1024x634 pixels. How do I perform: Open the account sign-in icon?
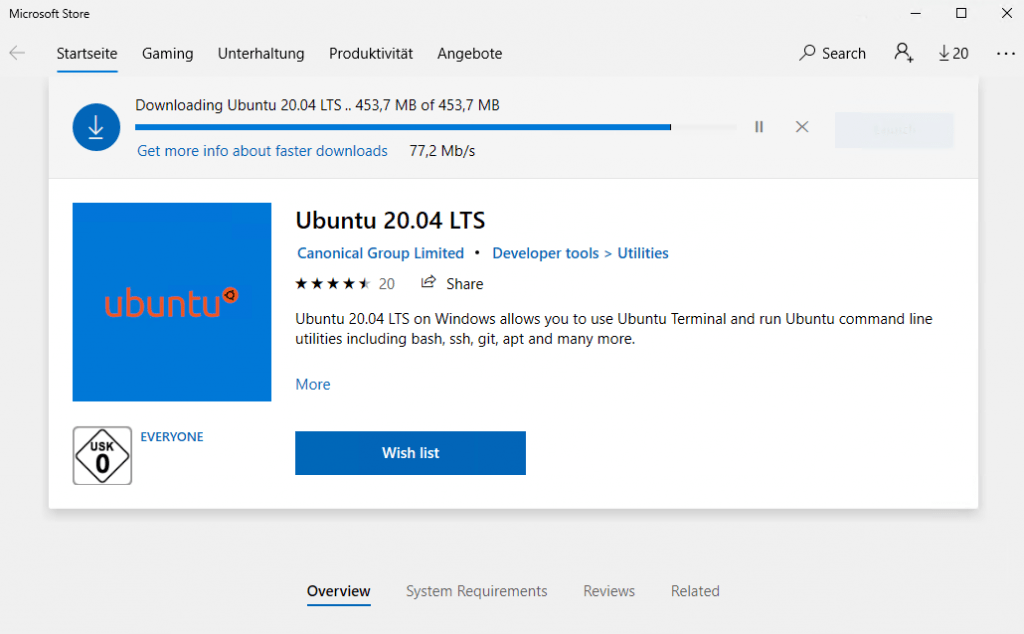tap(904, 53)
